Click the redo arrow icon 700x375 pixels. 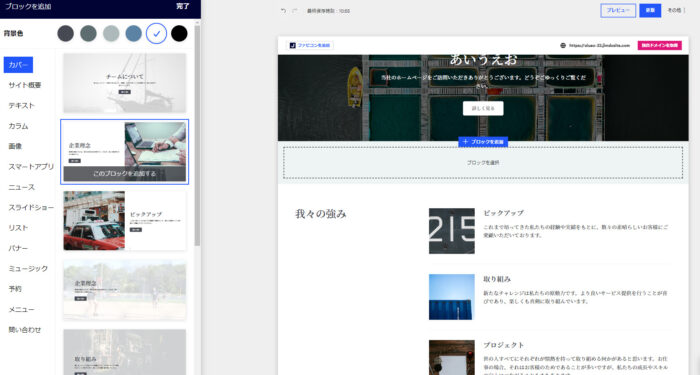pyautogui.click(x=295, y=10)
